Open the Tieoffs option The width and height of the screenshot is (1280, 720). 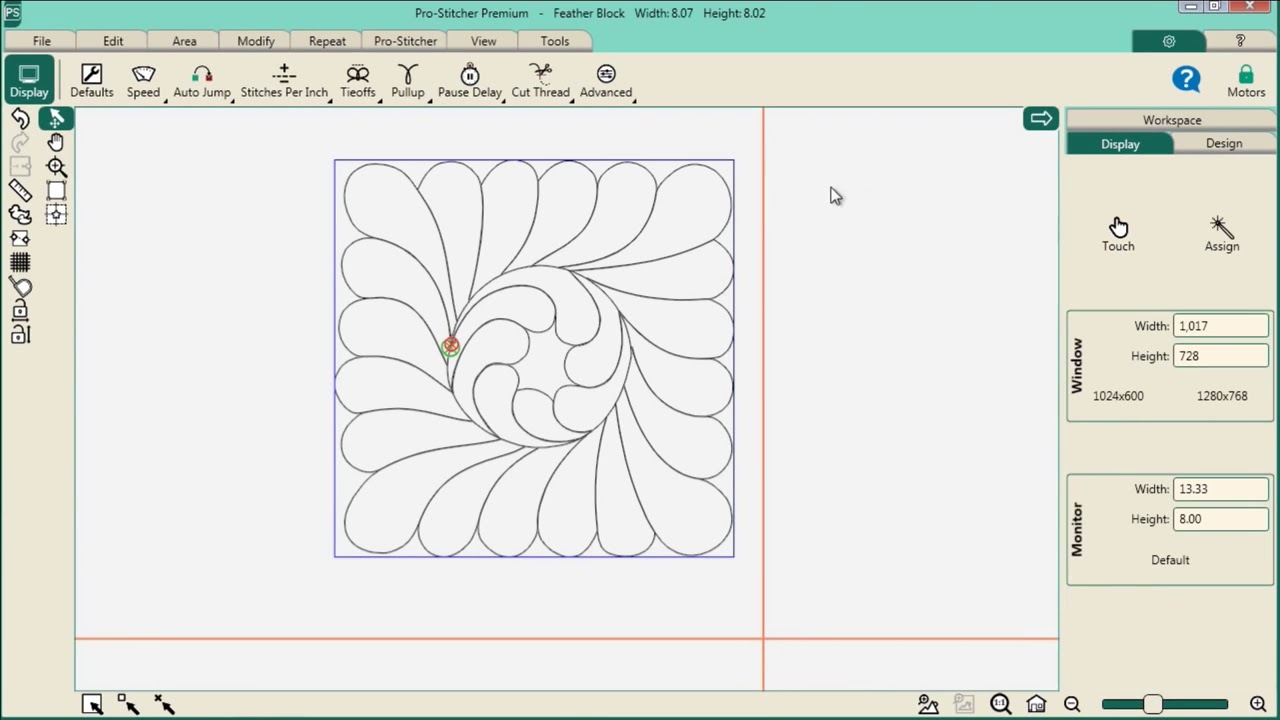click(x=357, y=81)
